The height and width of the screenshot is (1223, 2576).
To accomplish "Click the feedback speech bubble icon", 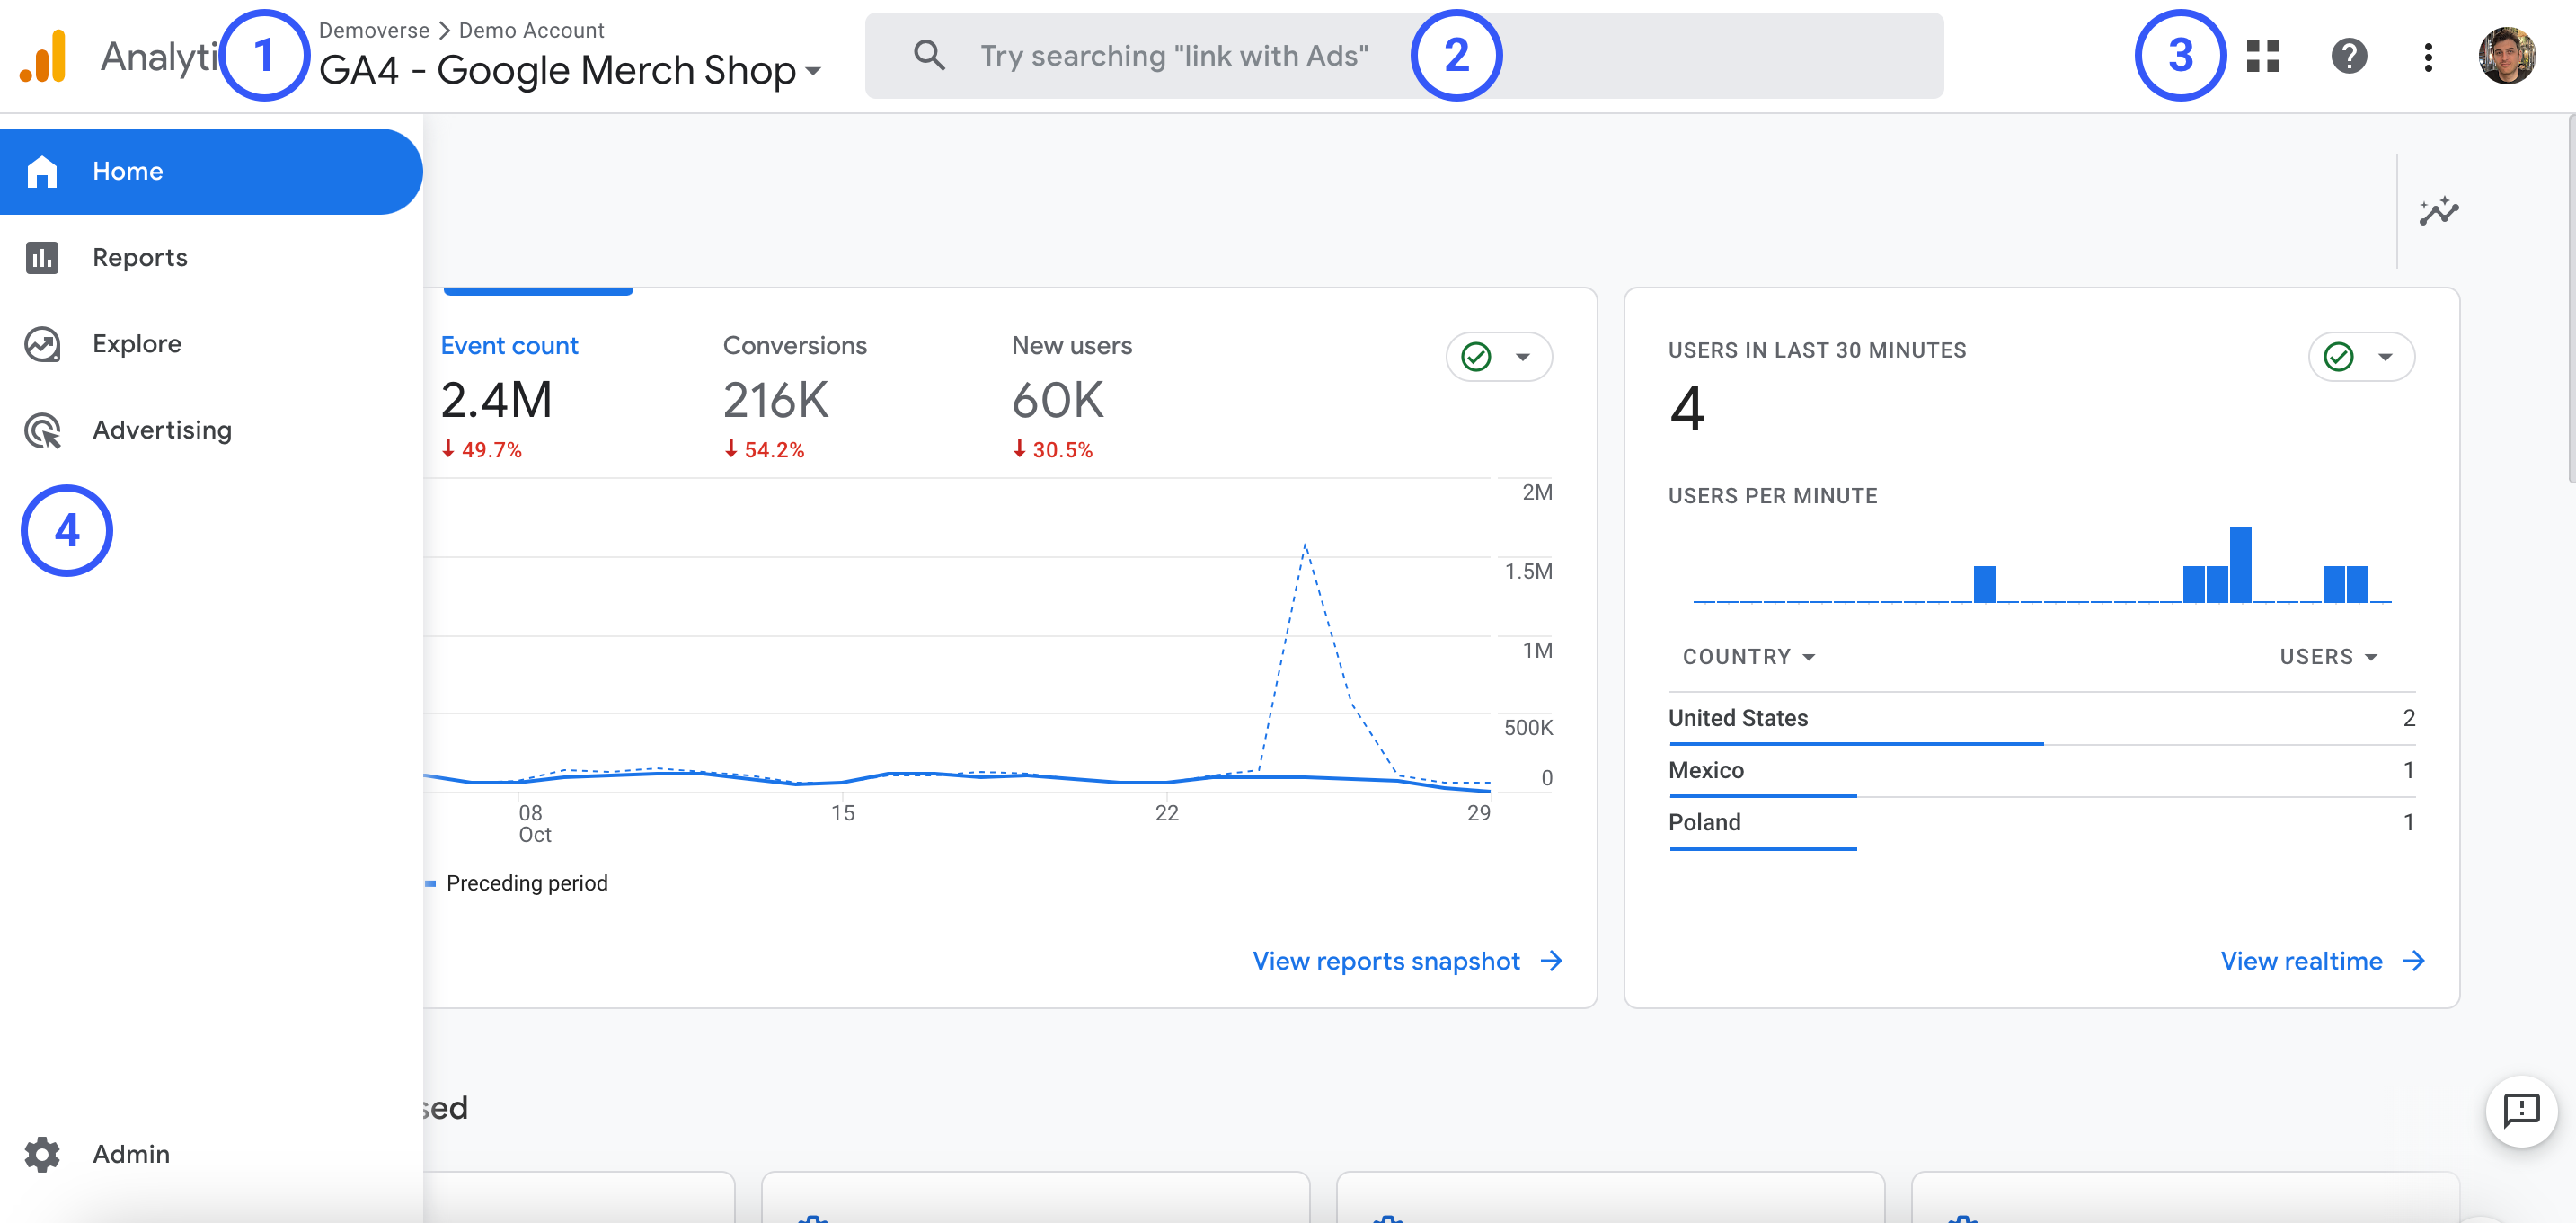I will (2520, 1110).
